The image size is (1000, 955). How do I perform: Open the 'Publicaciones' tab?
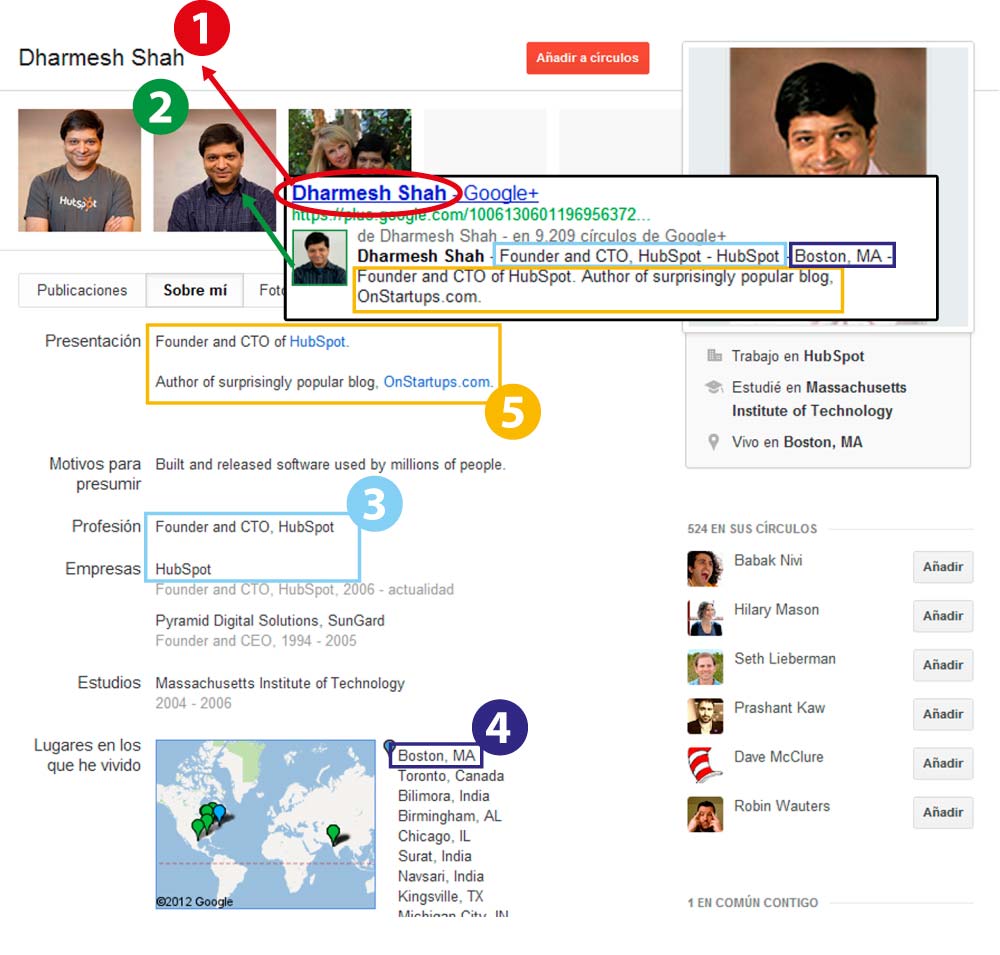[x=82, y=290]
